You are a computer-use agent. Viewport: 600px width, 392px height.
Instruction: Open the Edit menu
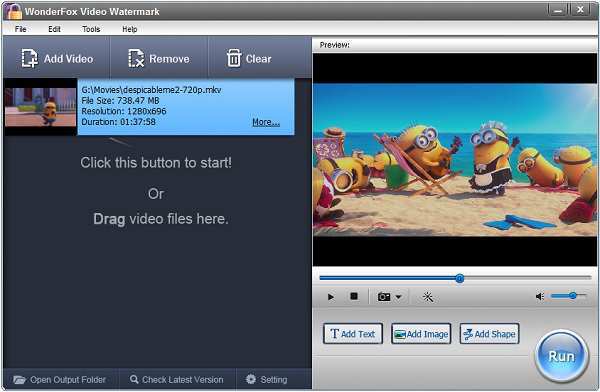click(54, 29)
